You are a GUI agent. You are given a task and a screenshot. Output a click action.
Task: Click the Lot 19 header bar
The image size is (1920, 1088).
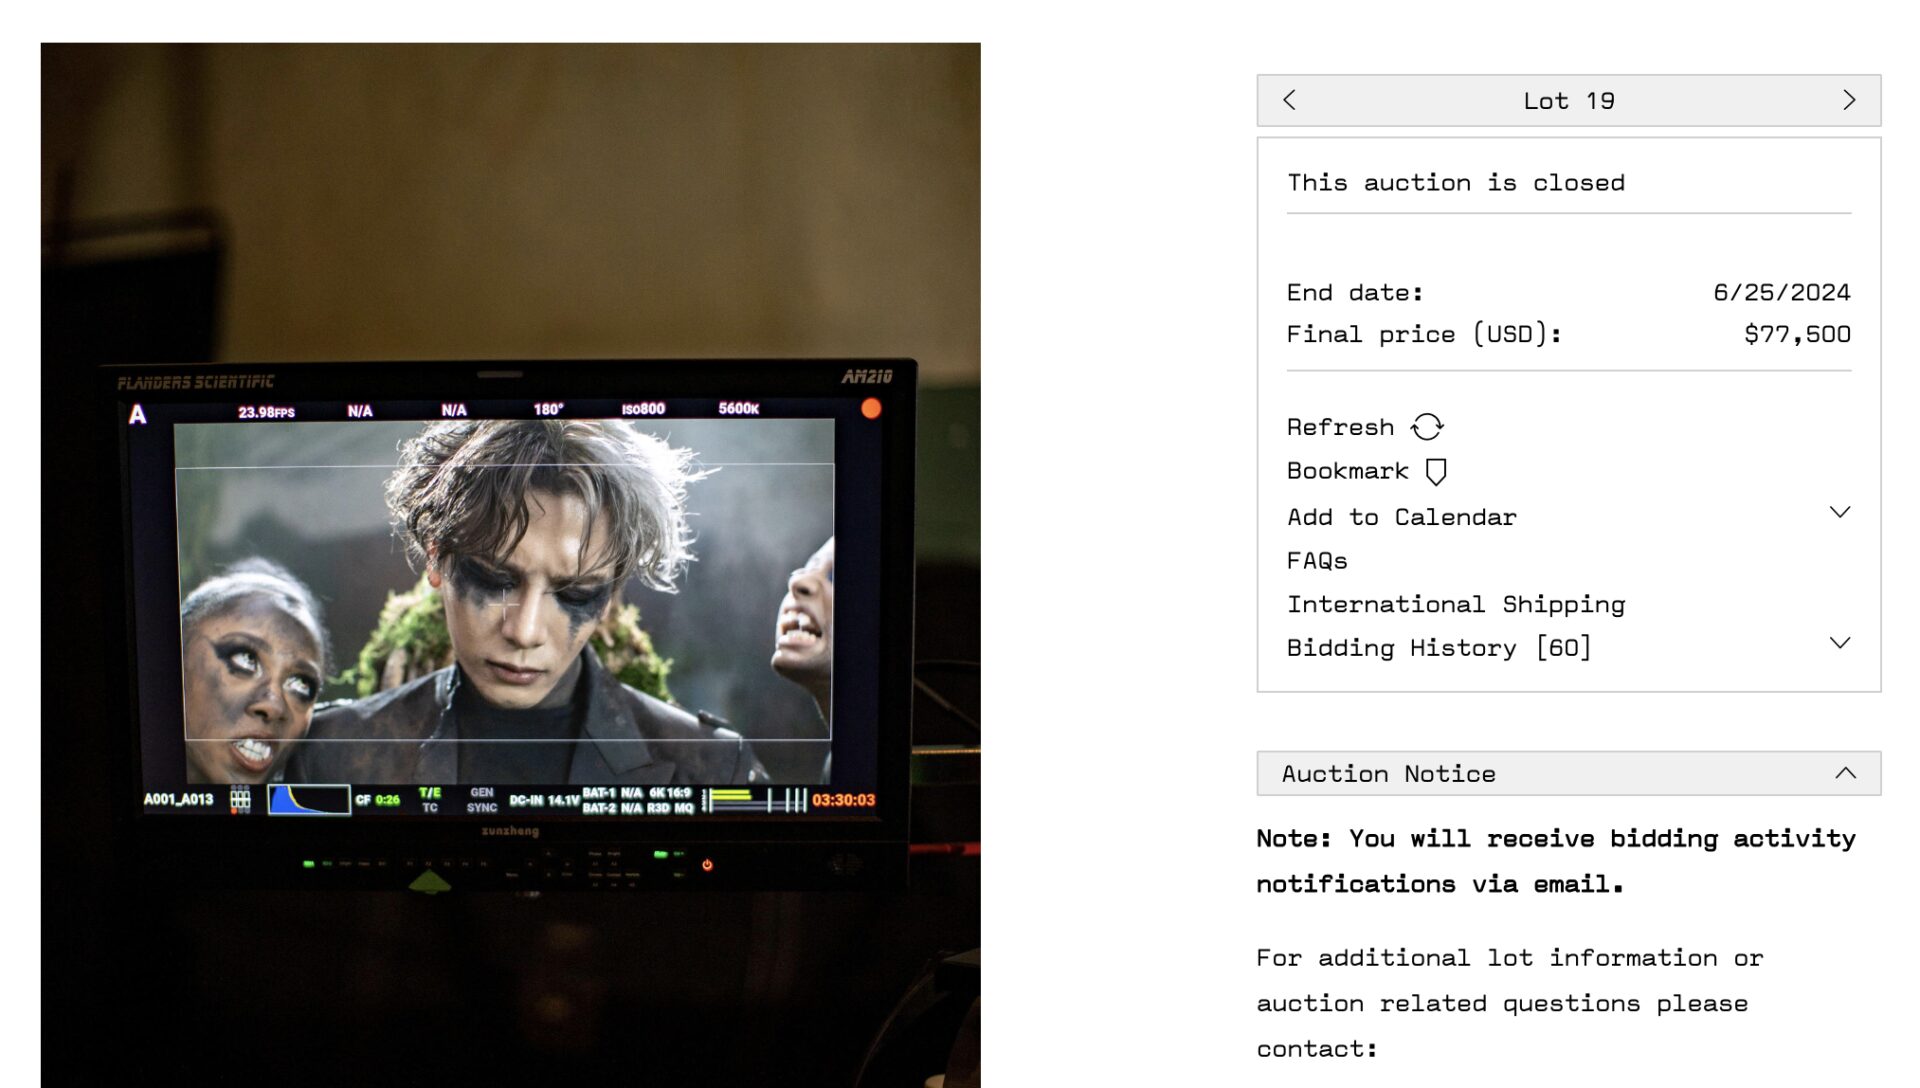(x=1568, y=100)
